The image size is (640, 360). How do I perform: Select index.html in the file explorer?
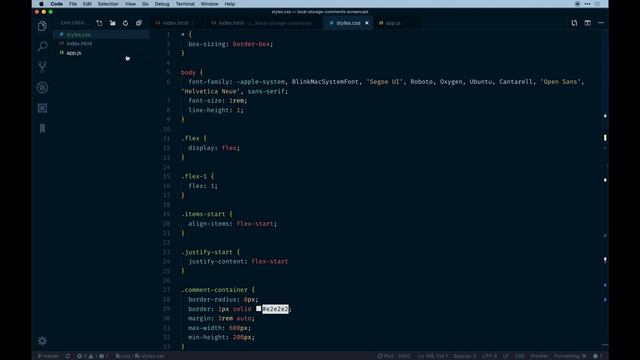101,44
